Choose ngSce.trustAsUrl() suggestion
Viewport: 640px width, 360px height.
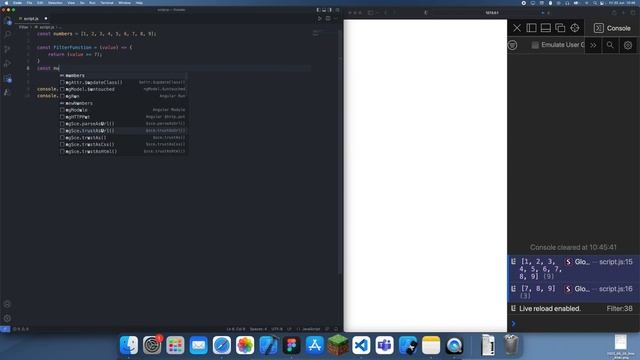click(x=123, y=131)
